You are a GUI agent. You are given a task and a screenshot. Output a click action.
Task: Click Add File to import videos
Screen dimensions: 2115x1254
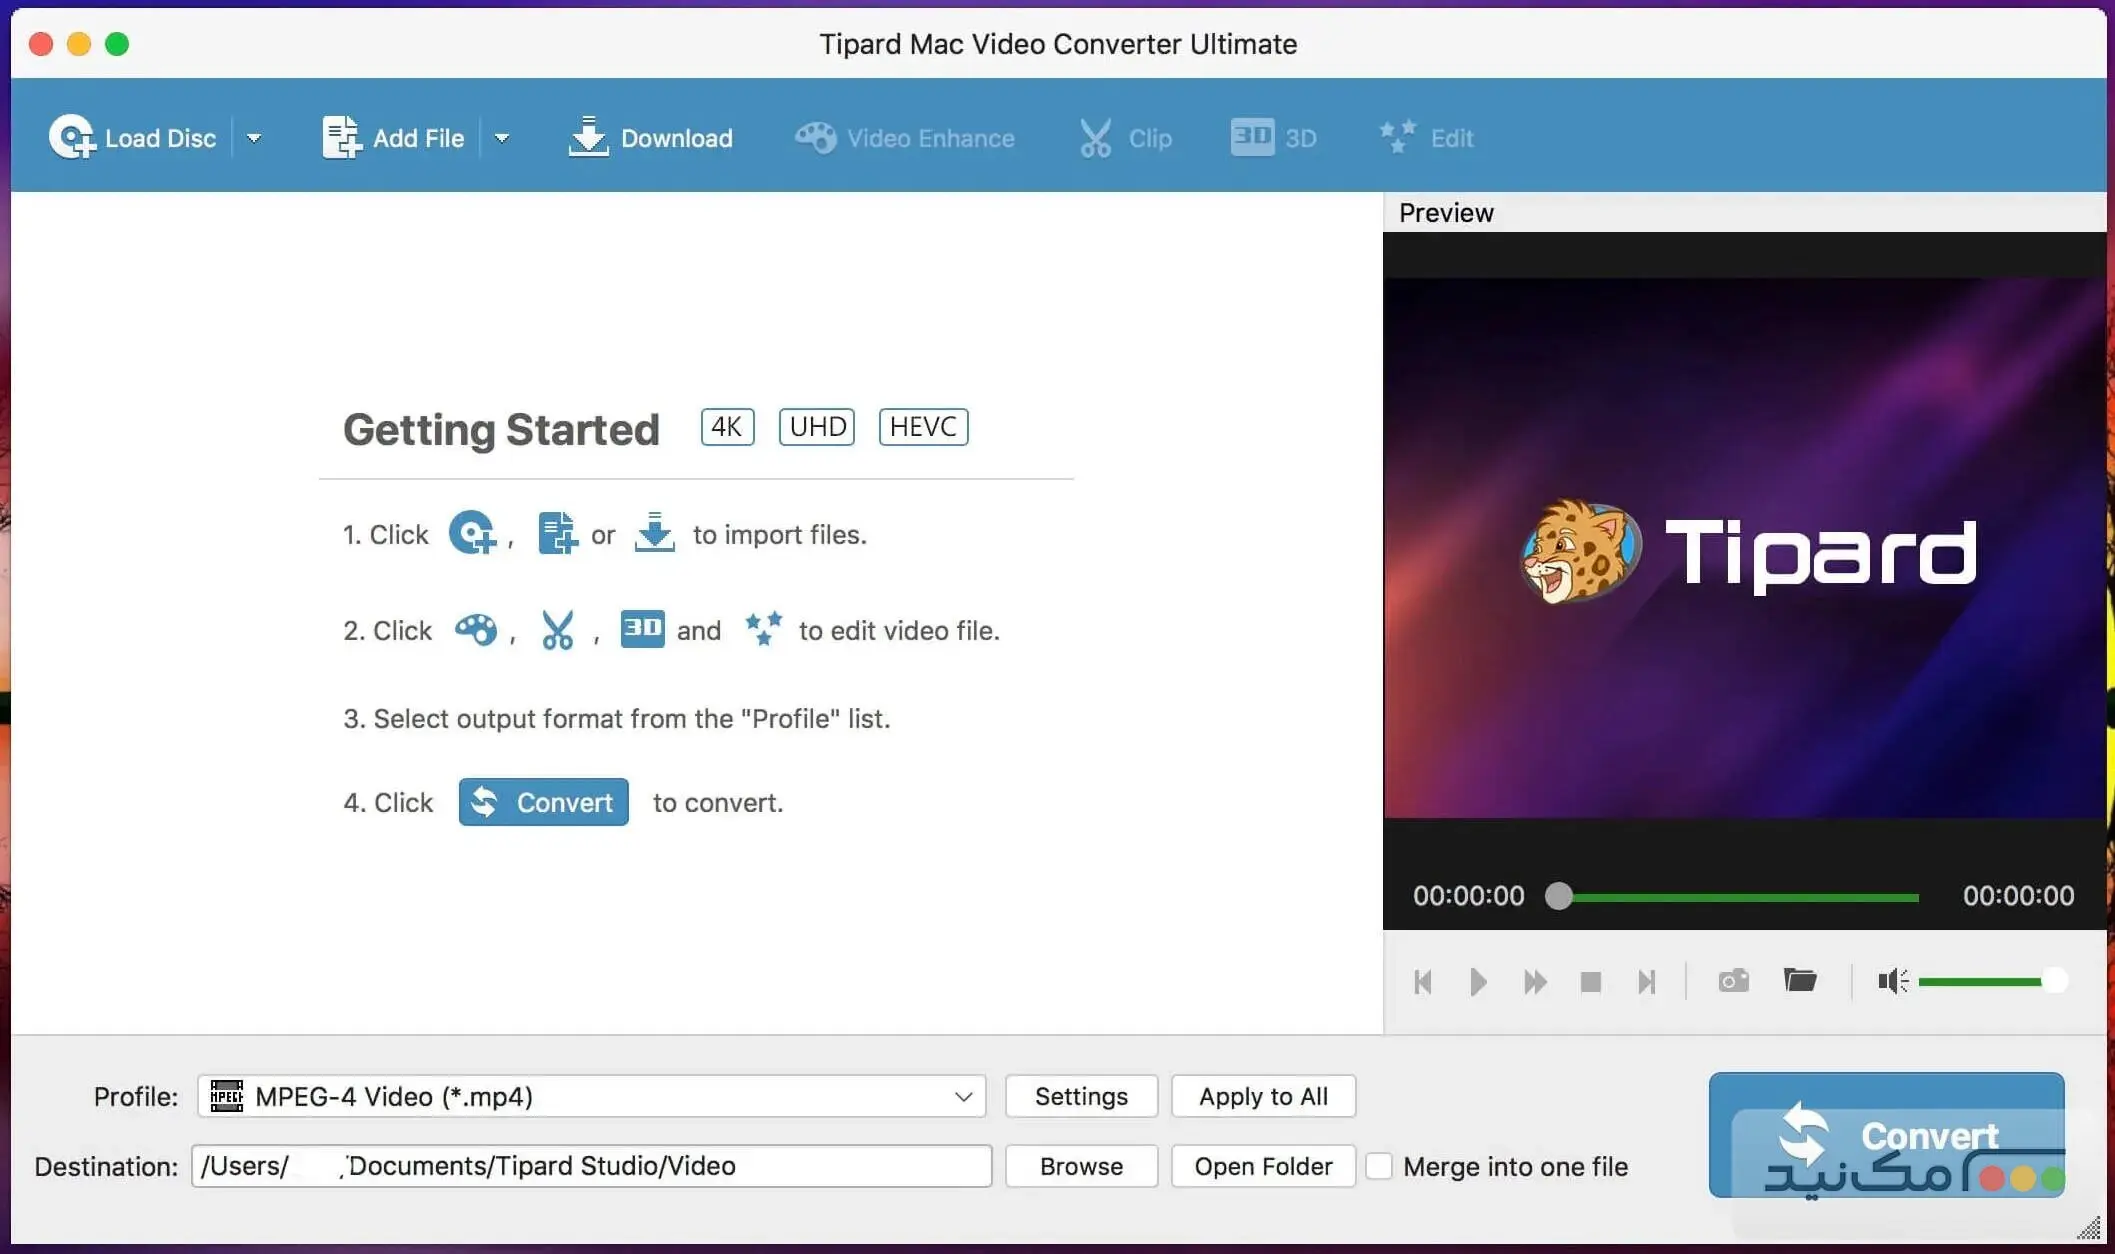393,137
